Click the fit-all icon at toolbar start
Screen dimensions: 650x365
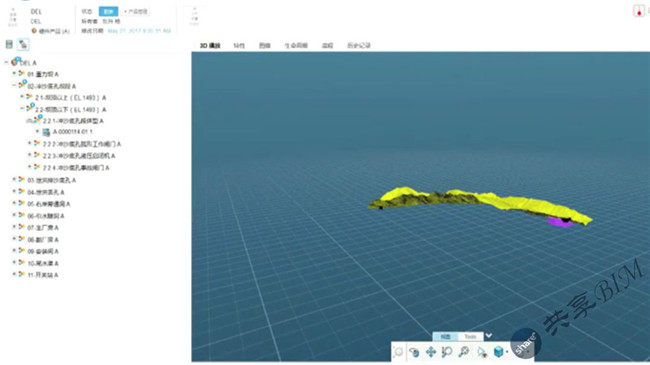398,352
